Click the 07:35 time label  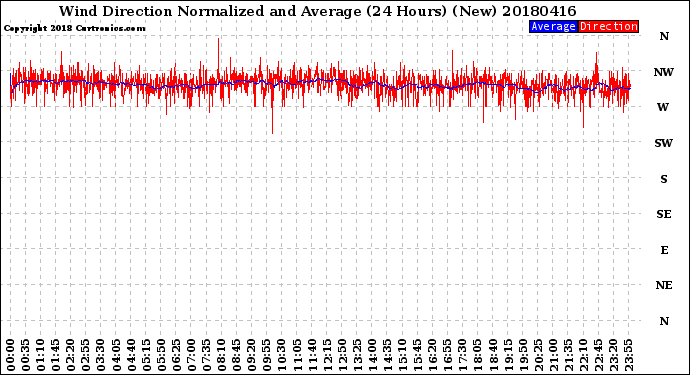coord(206,355)
